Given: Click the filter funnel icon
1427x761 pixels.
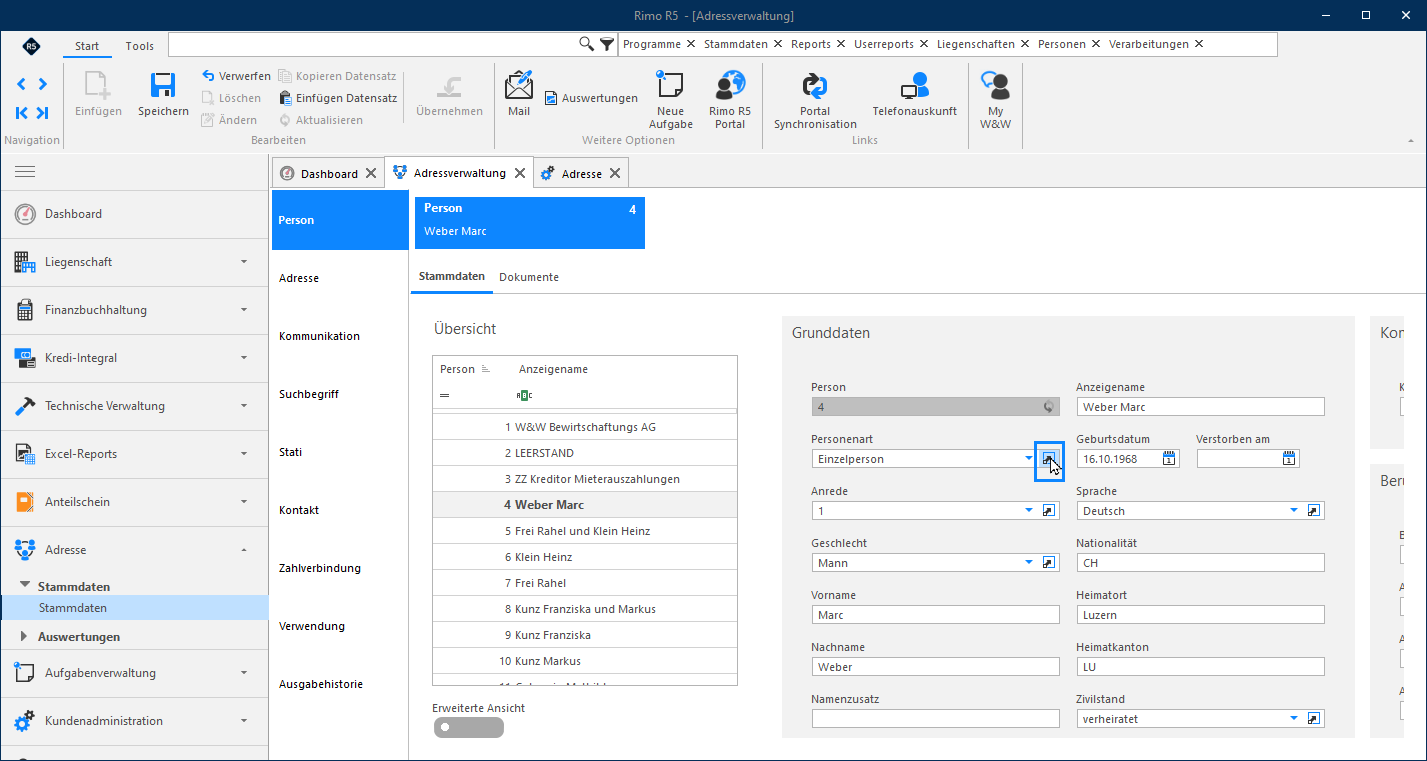Looking at the screenshot, I should coord(607,44).
